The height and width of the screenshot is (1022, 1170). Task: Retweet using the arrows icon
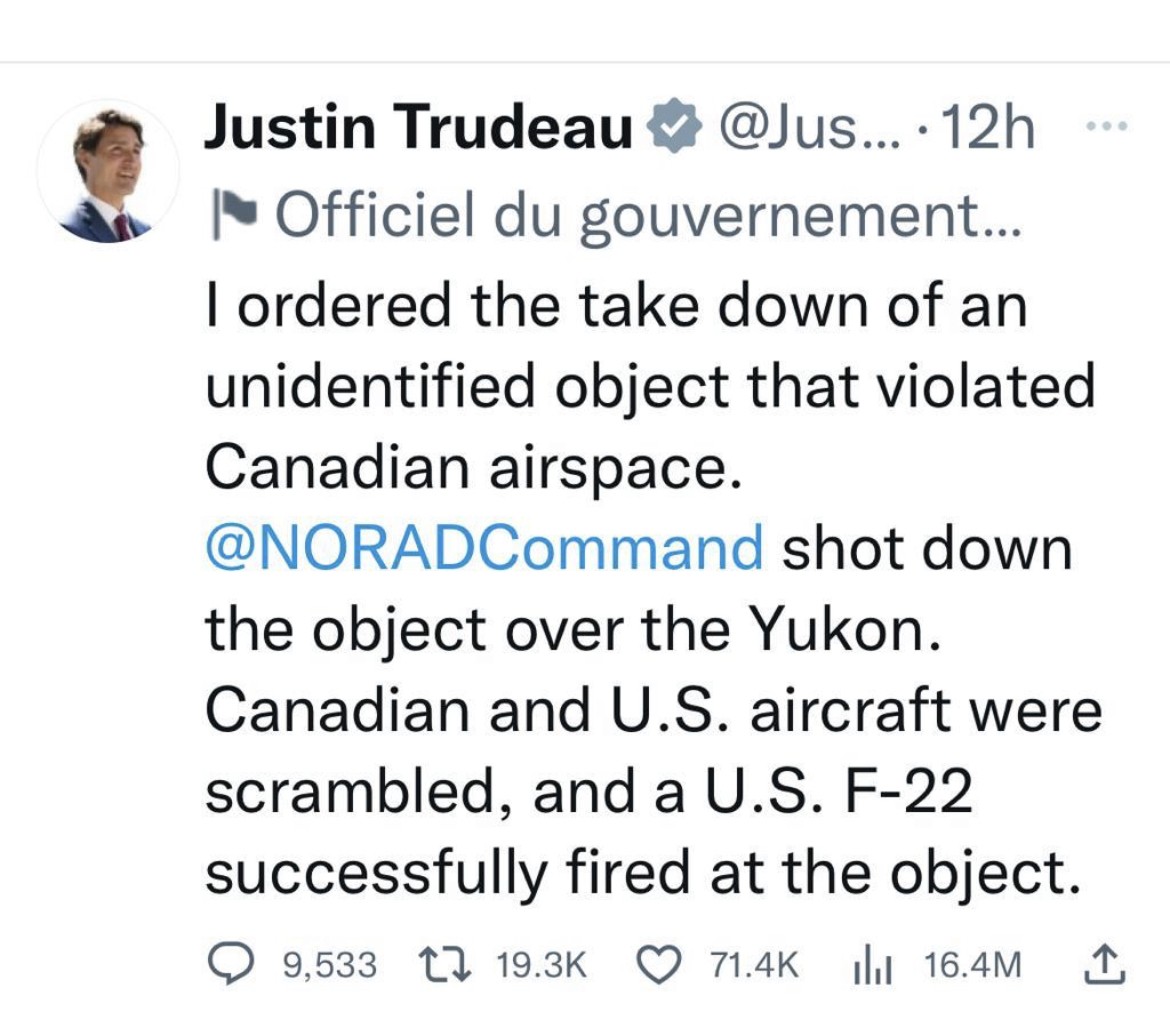click(445, 964)
